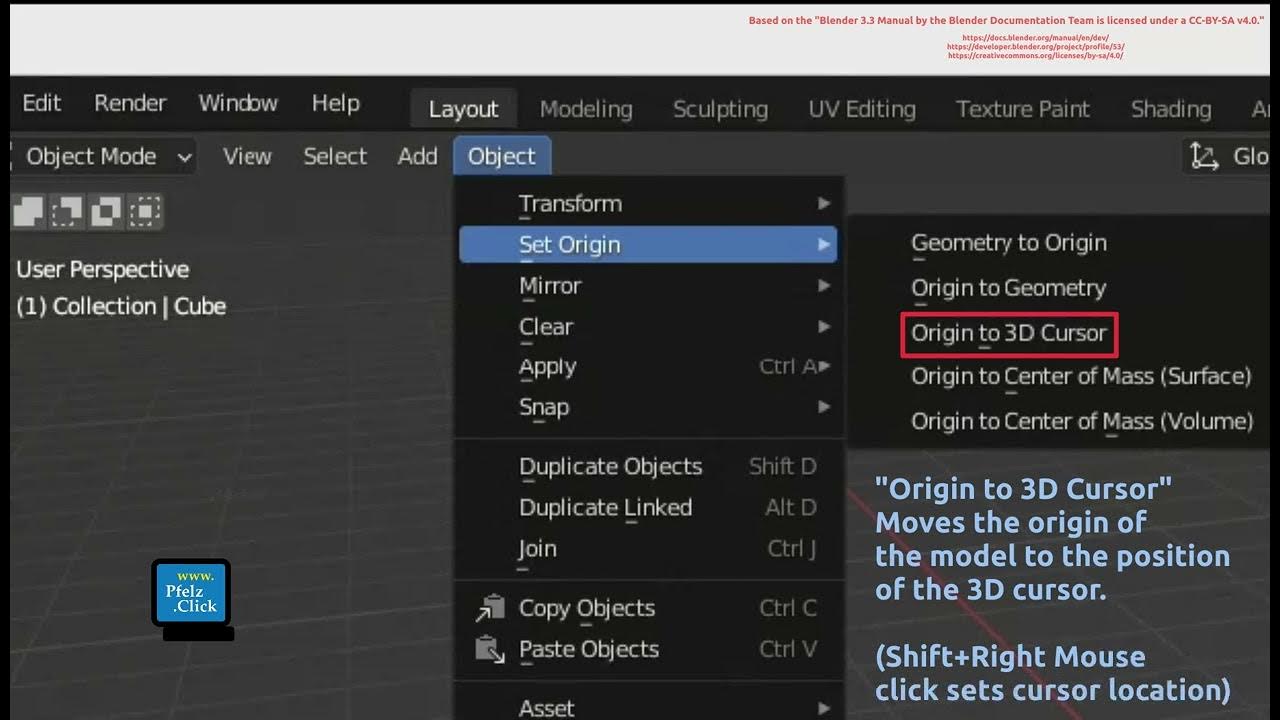Select Origin to Geometry option

[1009, 288]
